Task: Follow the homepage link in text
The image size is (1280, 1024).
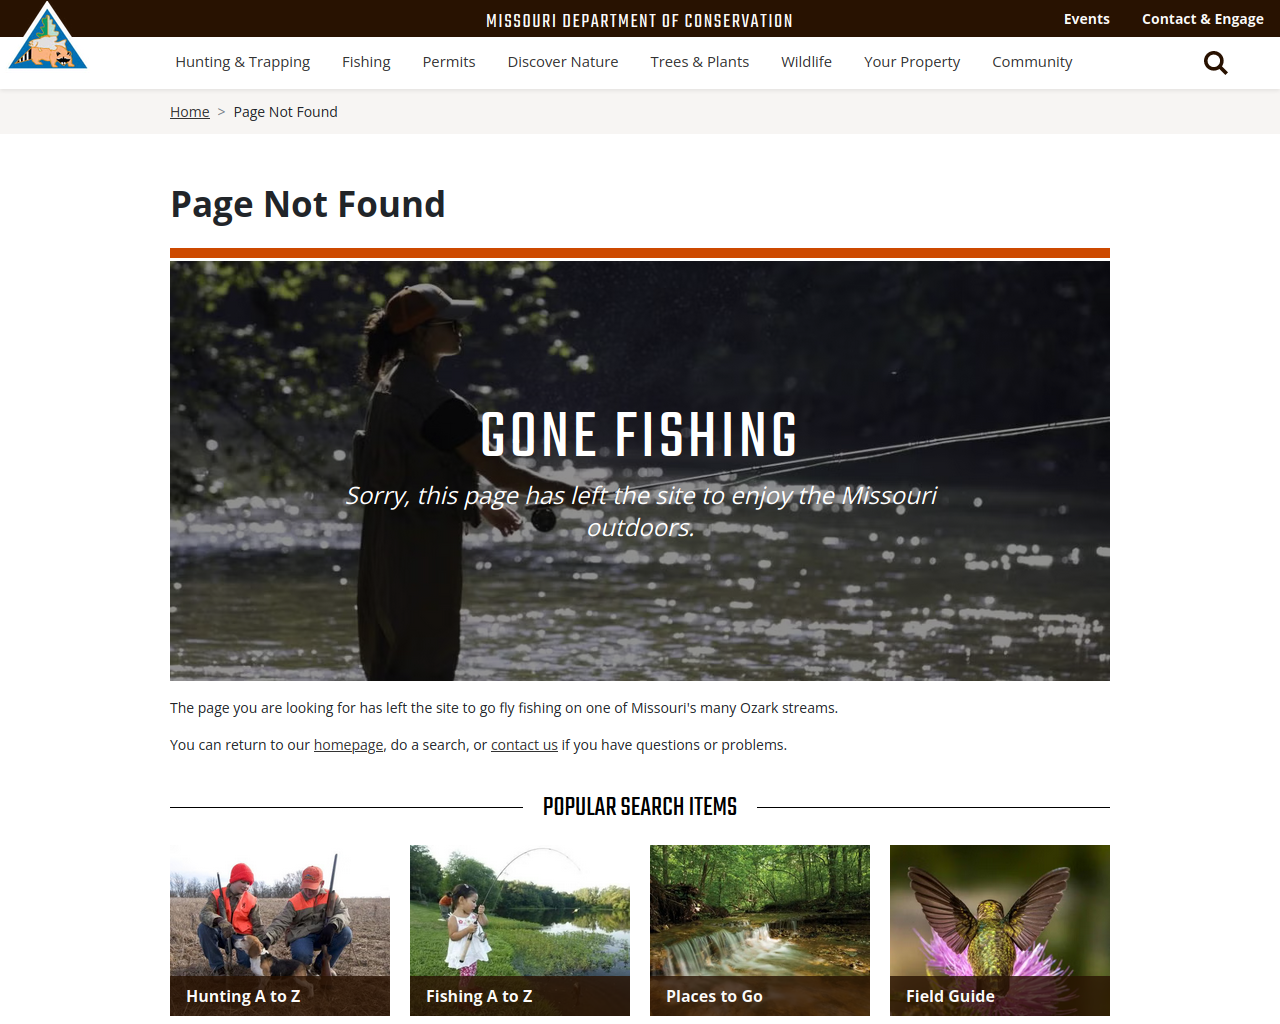Action: coord(348,745)
